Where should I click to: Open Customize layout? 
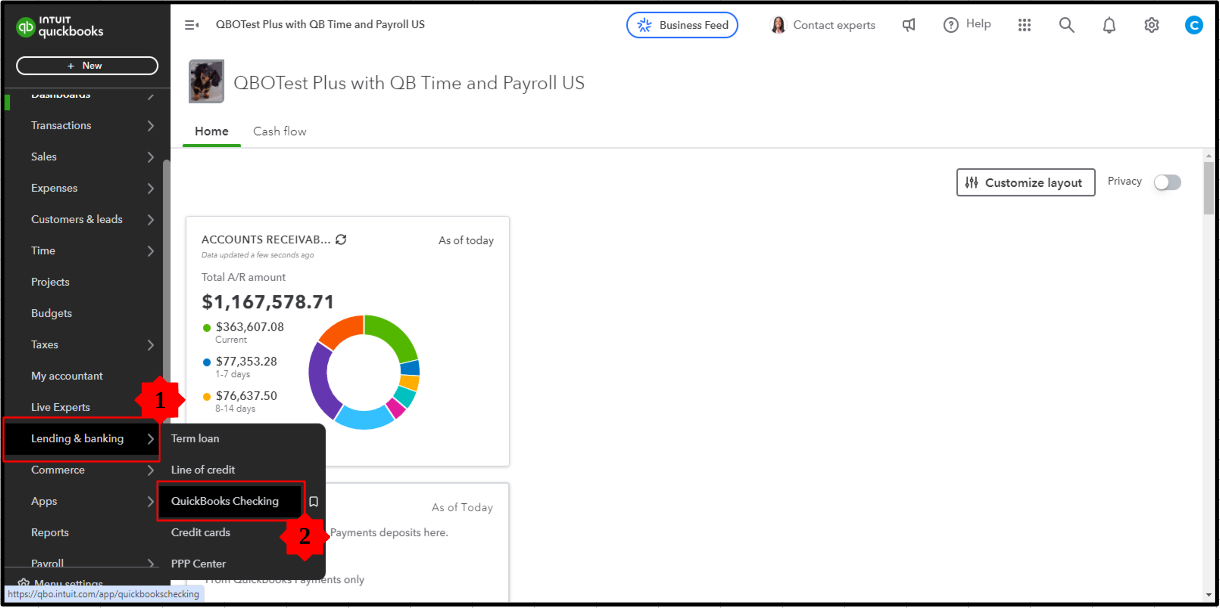point(1025,182)
